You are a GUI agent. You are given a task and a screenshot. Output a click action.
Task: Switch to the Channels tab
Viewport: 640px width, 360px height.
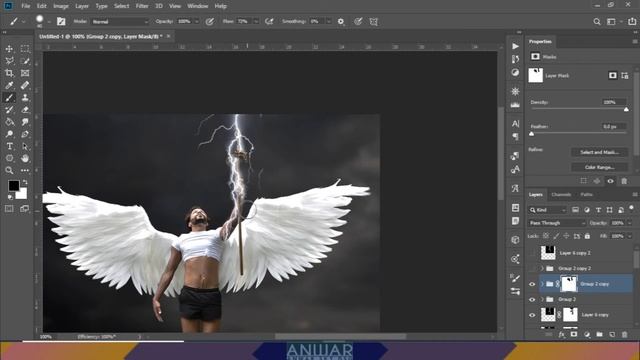(x=561, y=195)
